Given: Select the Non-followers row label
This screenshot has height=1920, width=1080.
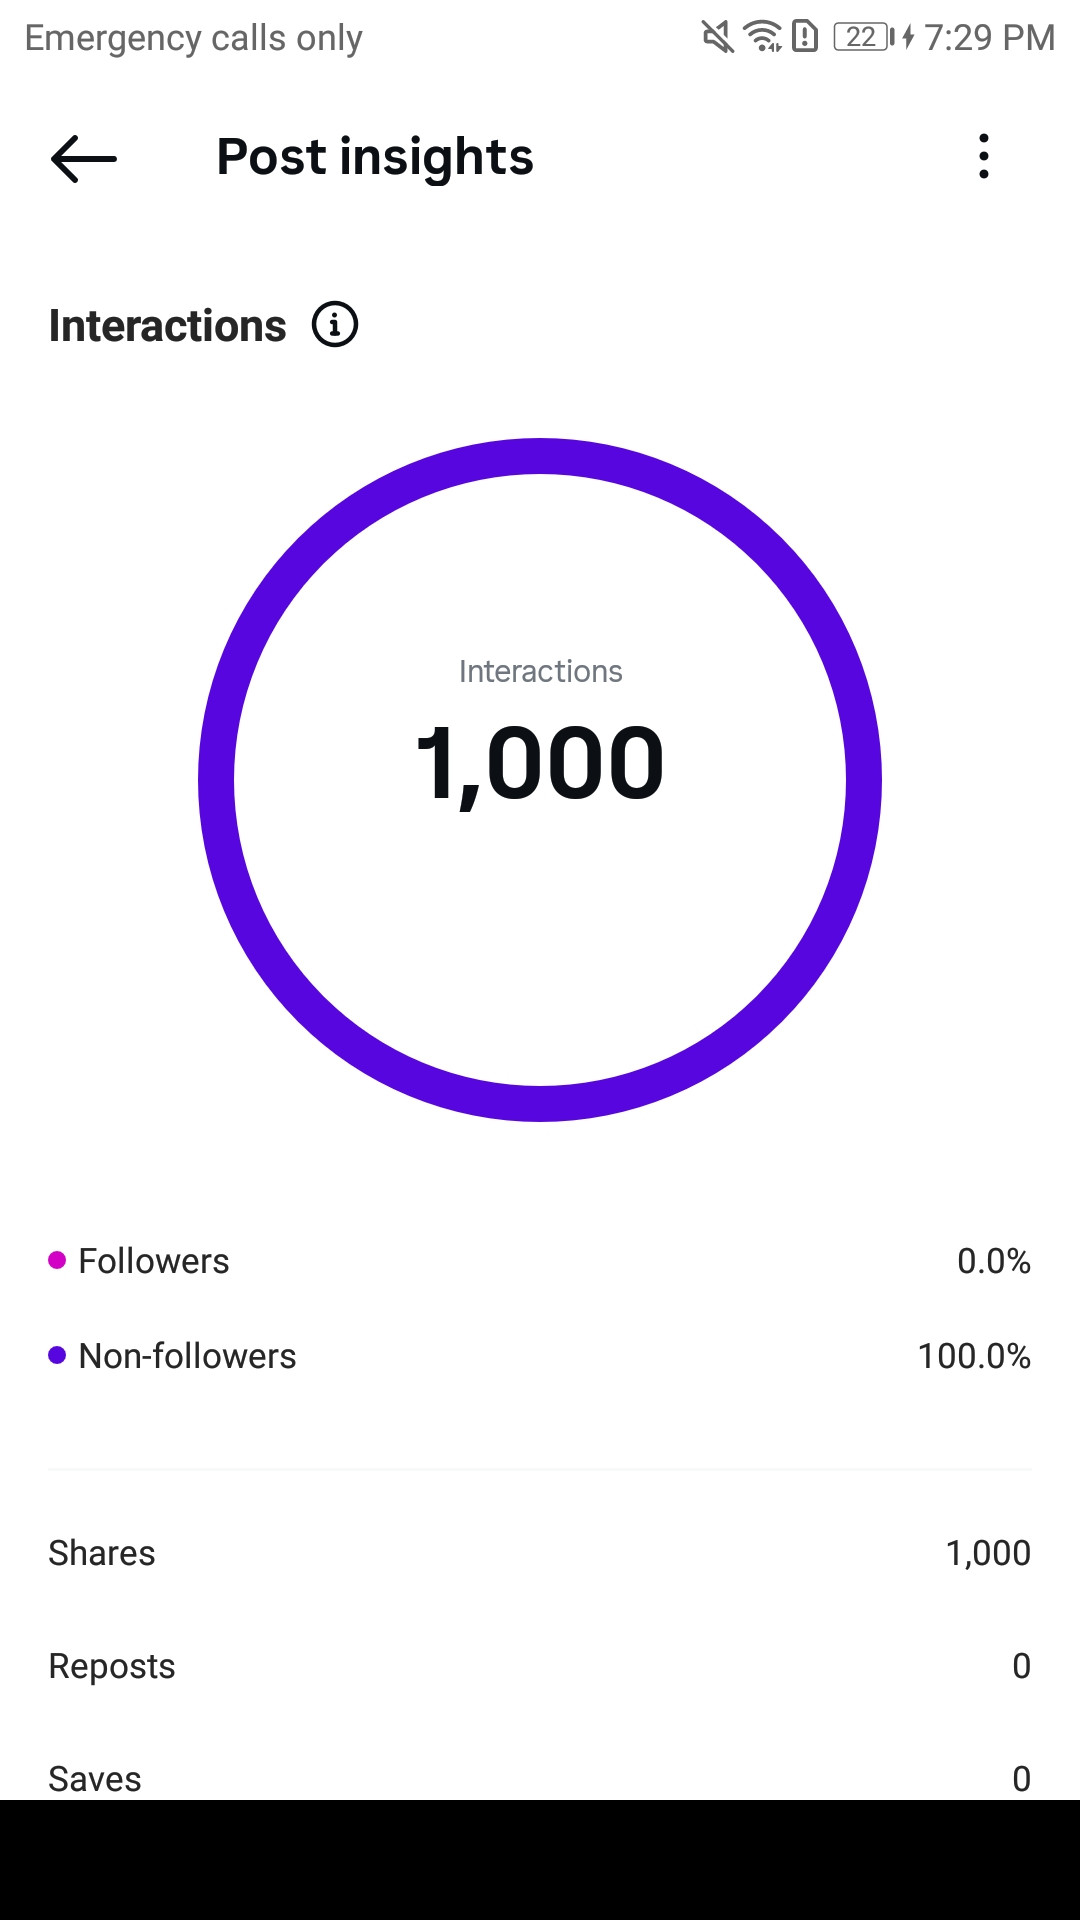Looking at the screenshot, I should click(188, 1356).
